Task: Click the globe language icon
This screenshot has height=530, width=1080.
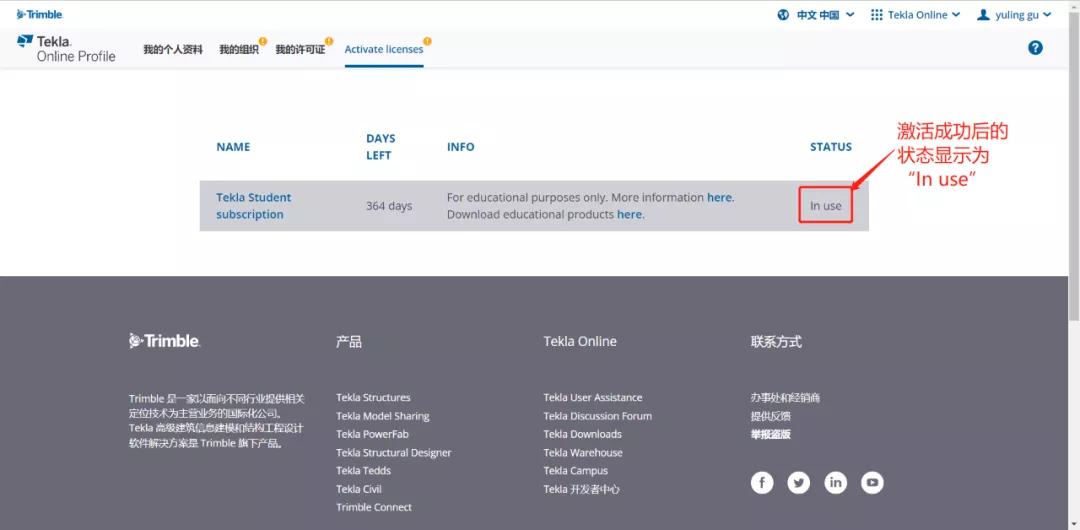Action: [783, 14]
